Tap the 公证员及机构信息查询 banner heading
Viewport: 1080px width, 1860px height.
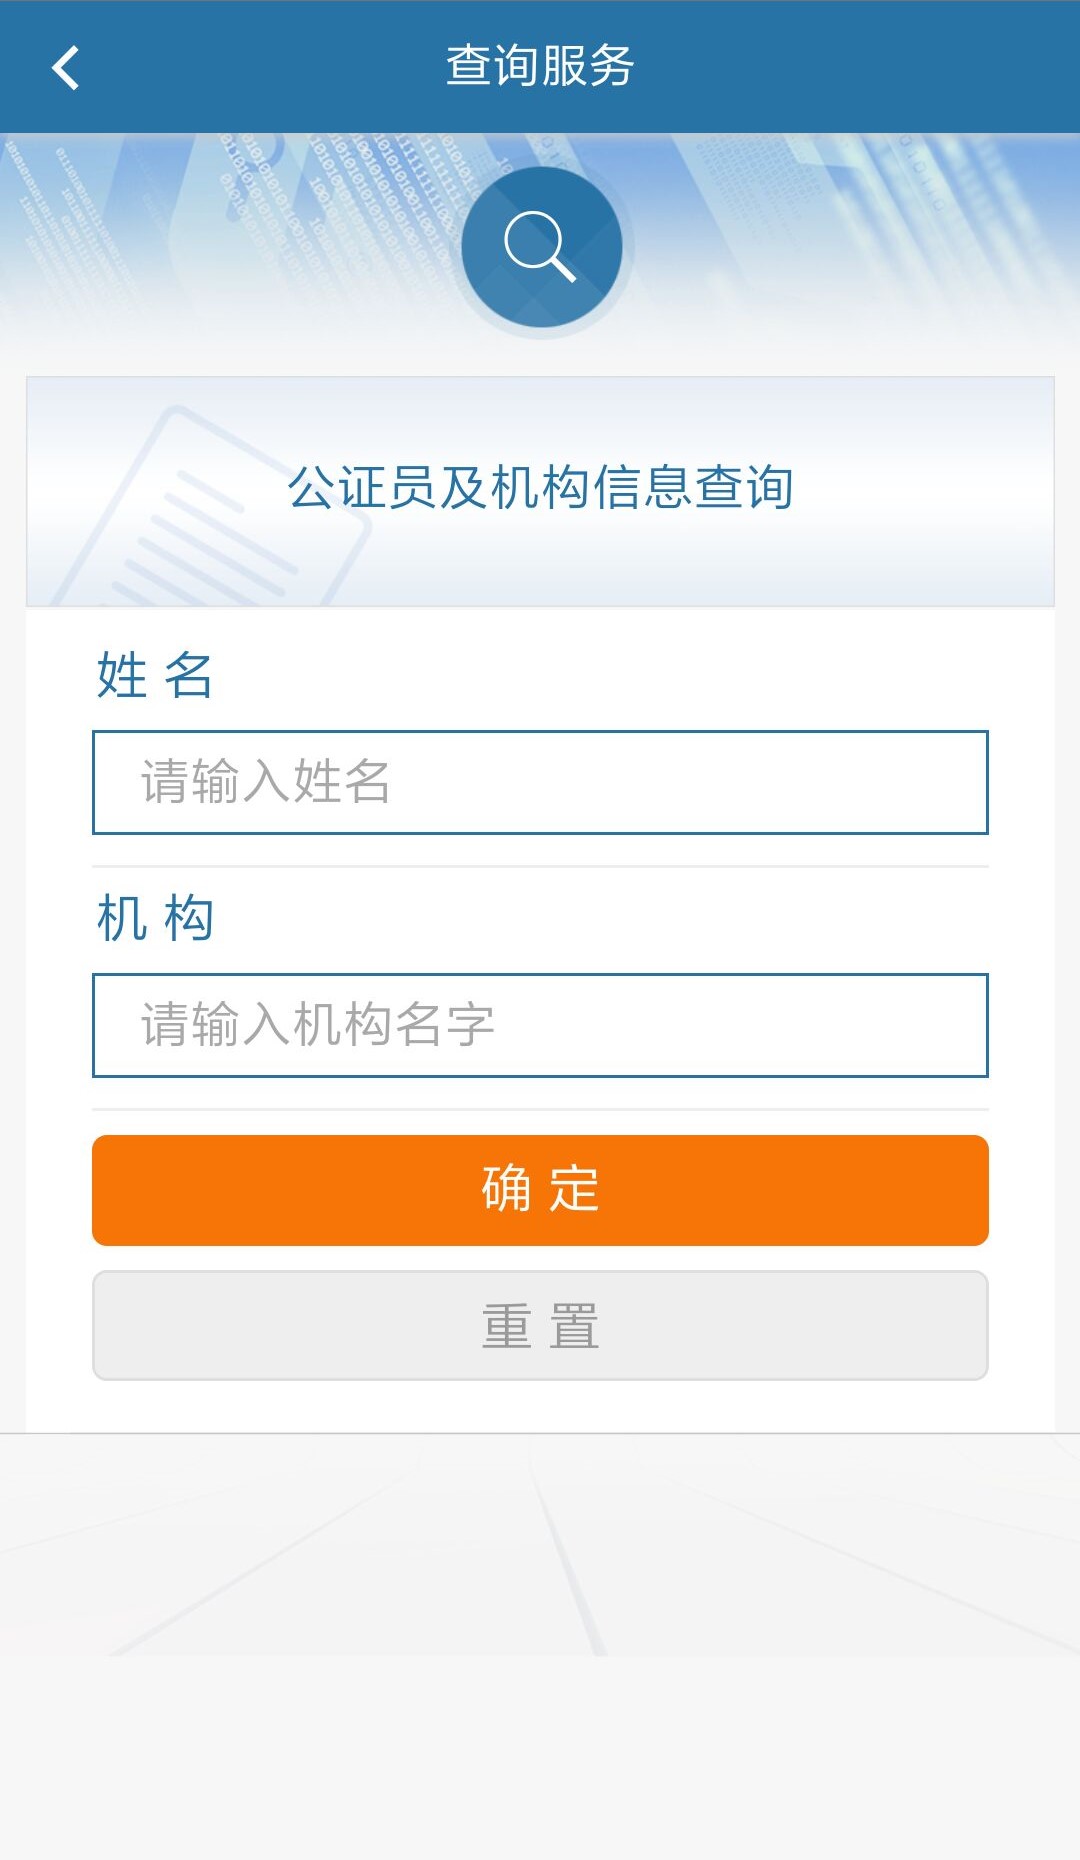tap(540, 488)
